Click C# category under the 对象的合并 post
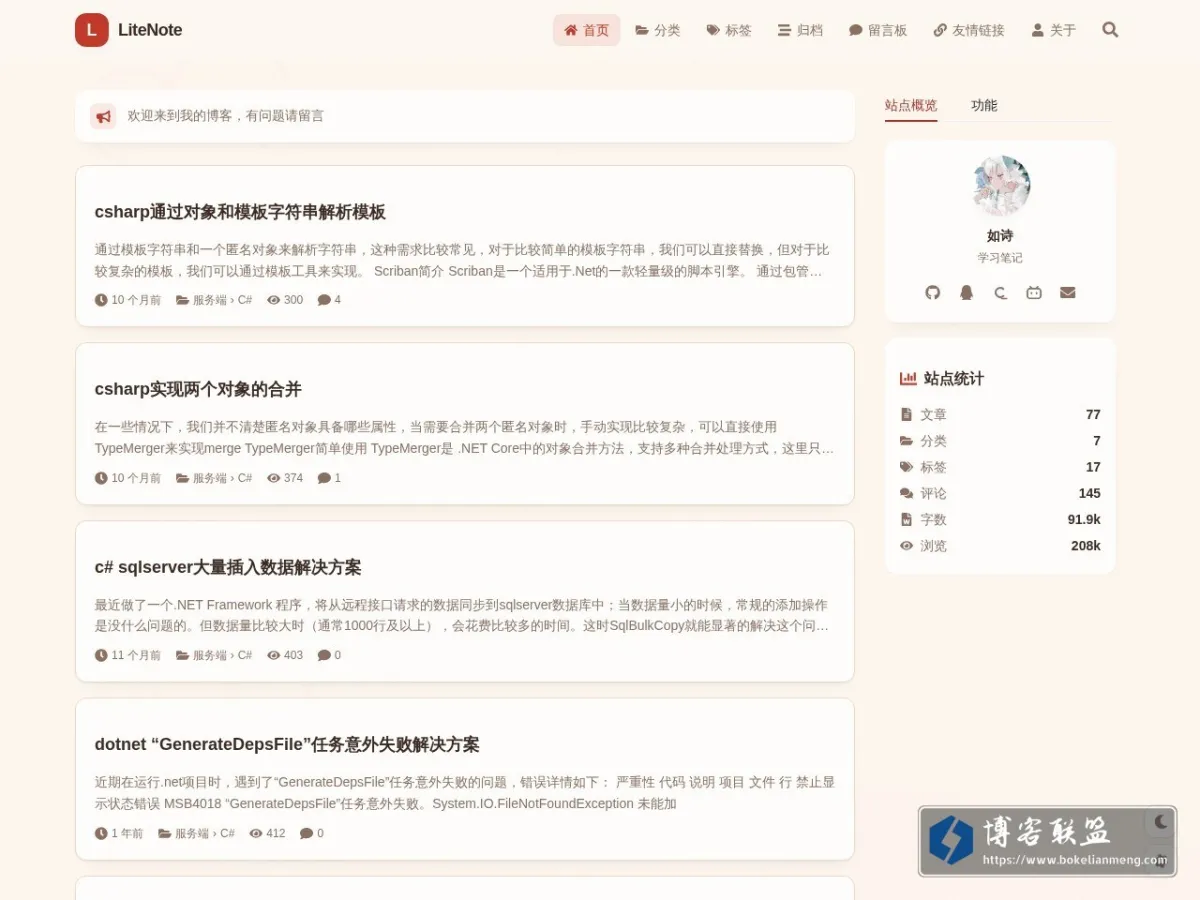 pyautogui.click(x=245, y=478)
